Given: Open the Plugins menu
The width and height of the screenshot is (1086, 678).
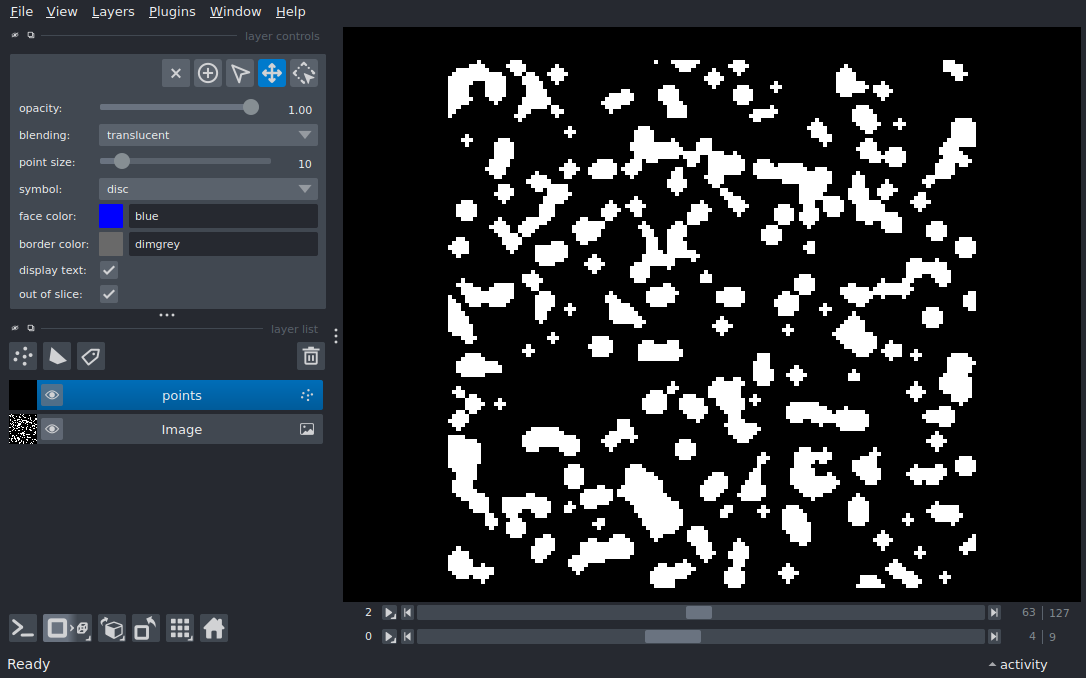Looking at the screenshot, I should coord(172,12).
